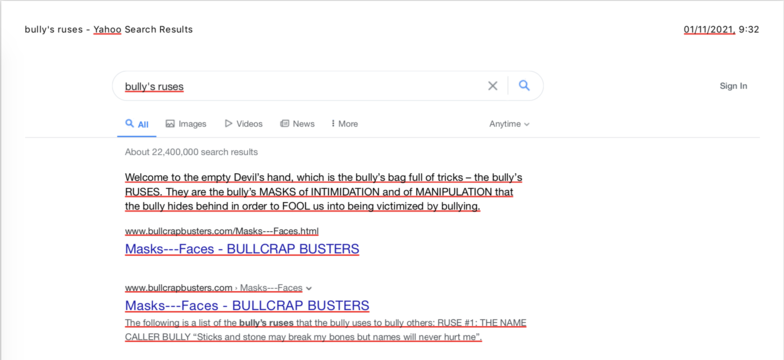Click the bullcrapbusters.com/Masks---Faces.html URL
This screenshot has width=784, height=360.
222,231
